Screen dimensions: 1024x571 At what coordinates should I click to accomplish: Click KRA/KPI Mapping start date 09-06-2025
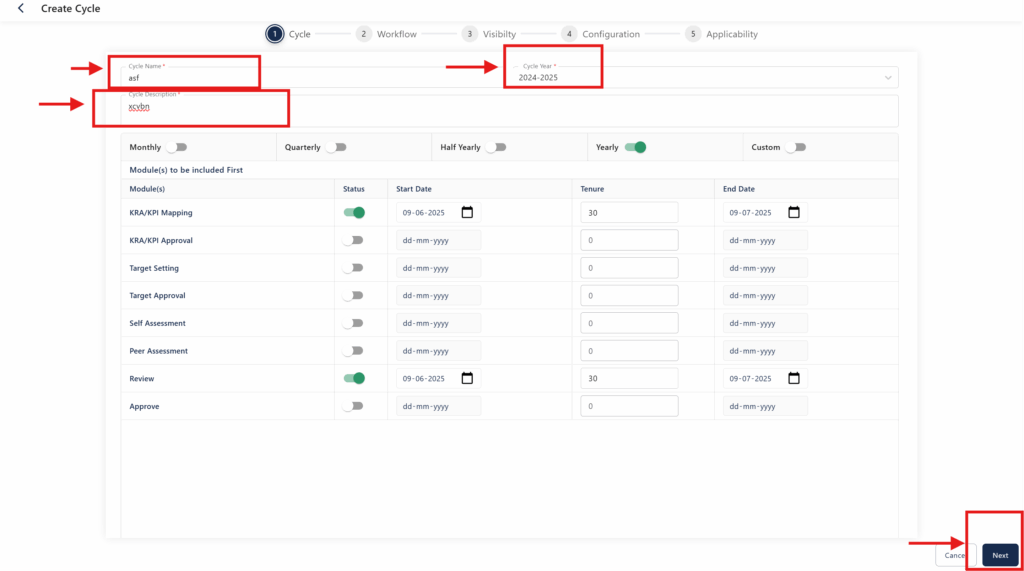[424, 212]
